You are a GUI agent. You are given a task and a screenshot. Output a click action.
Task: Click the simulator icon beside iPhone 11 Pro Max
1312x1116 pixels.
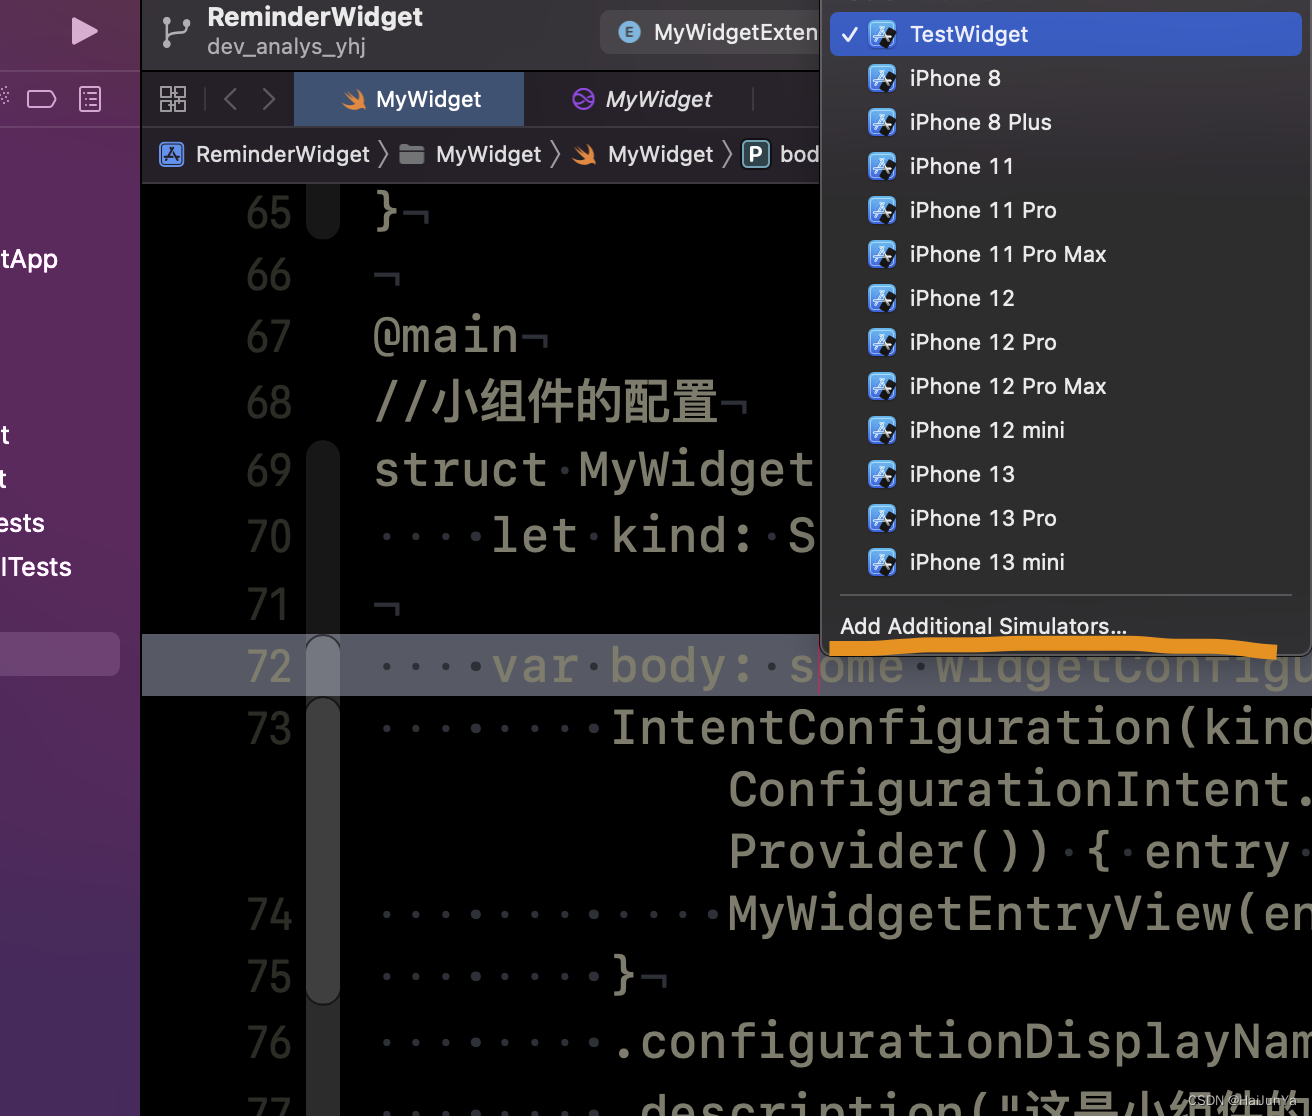(882, 254)
